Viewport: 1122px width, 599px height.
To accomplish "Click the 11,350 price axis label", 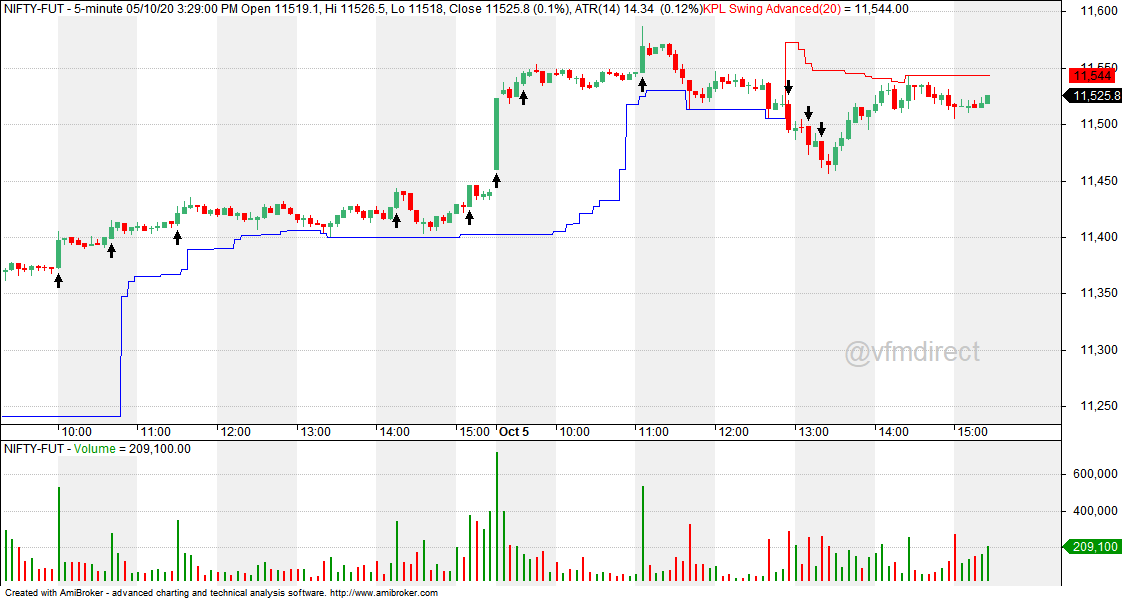I will (x=1098, y=293).
